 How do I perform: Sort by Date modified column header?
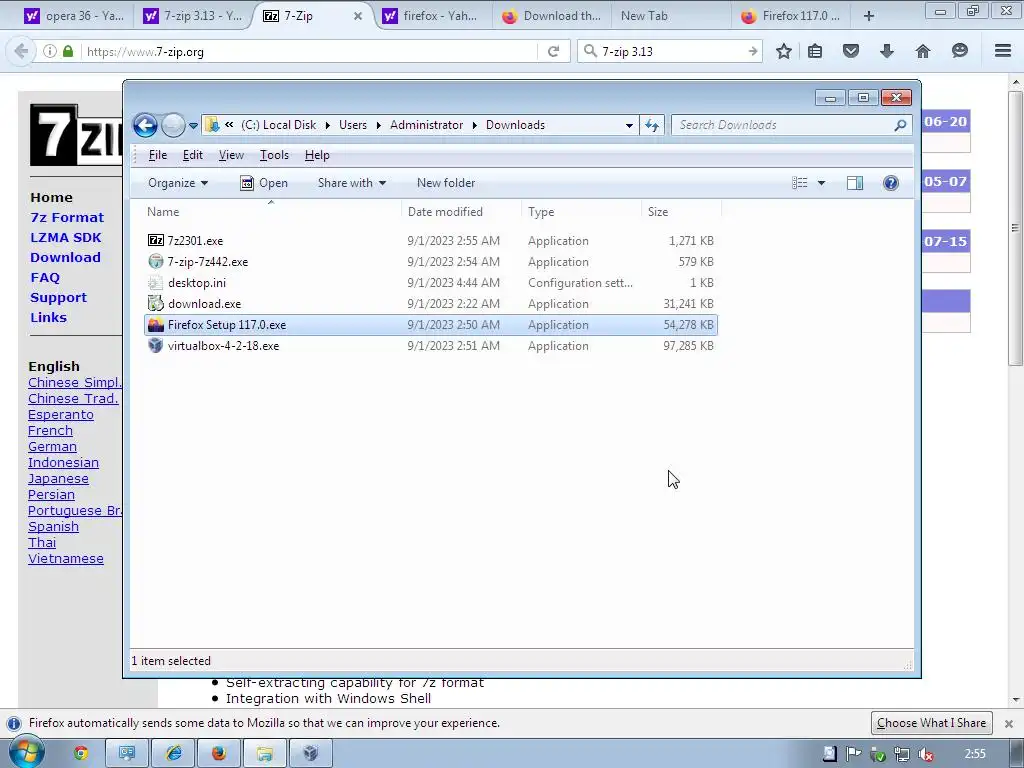[461, 212]
